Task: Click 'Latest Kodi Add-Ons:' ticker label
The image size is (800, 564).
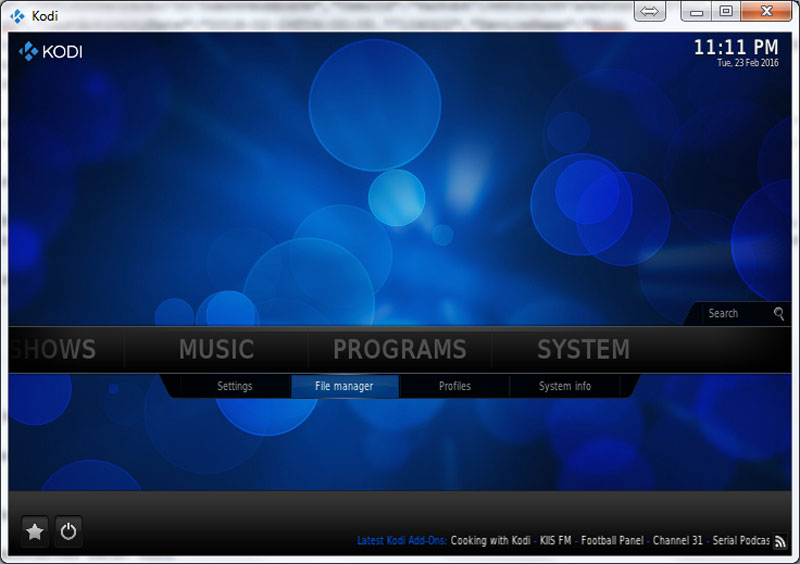Action: pos(402,541)
